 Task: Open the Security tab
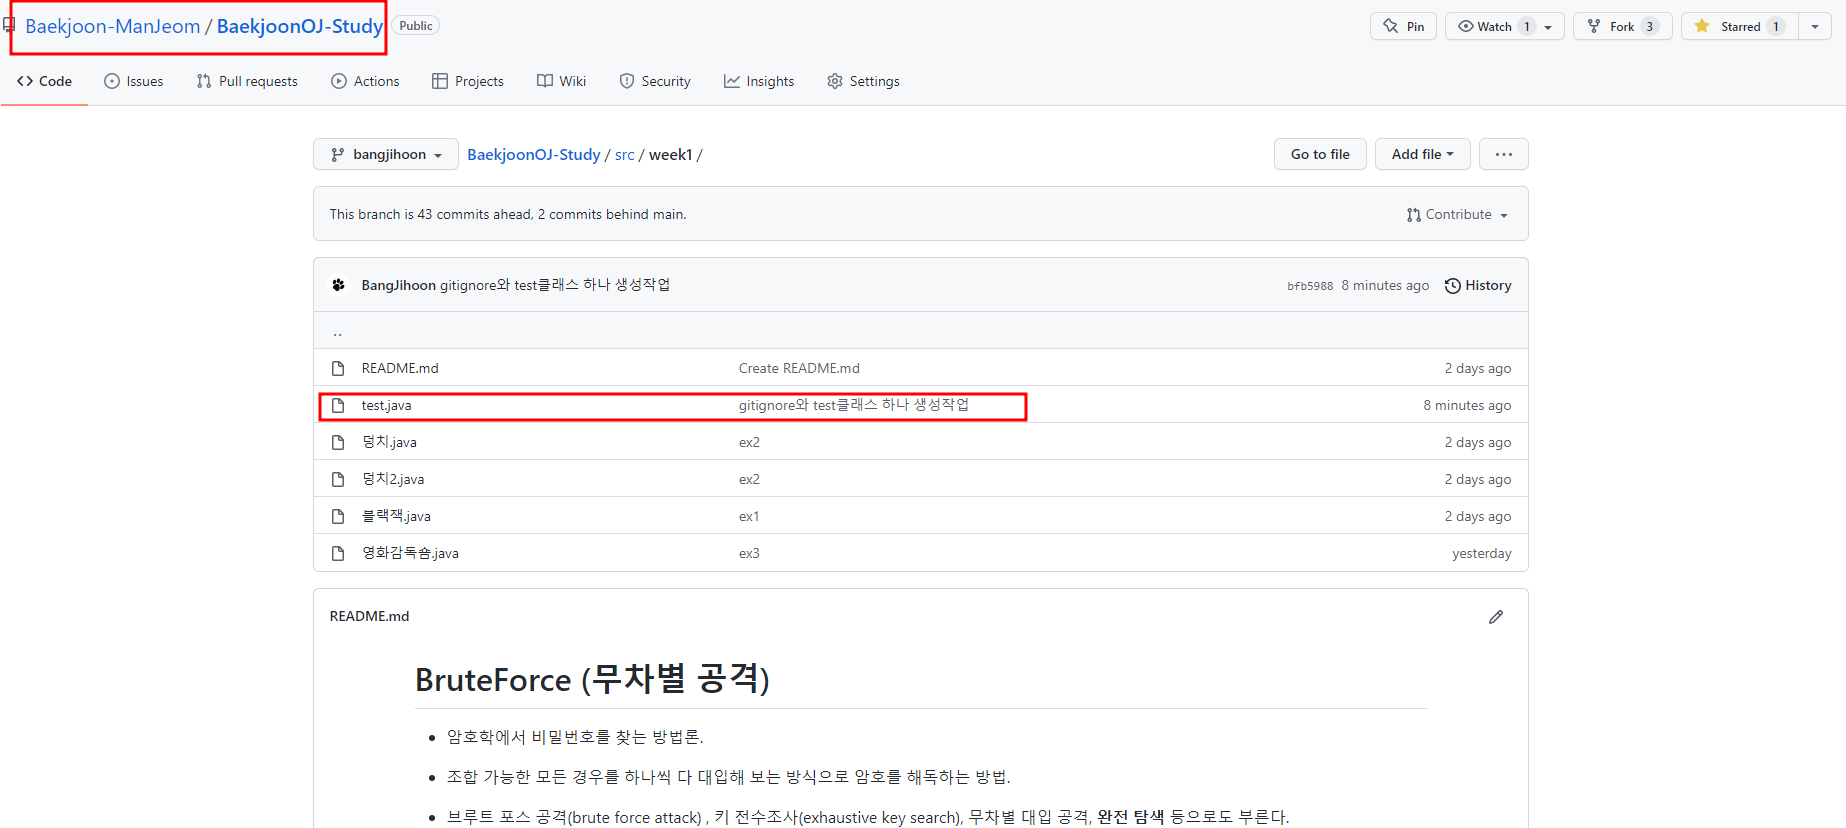click(655, 81)
